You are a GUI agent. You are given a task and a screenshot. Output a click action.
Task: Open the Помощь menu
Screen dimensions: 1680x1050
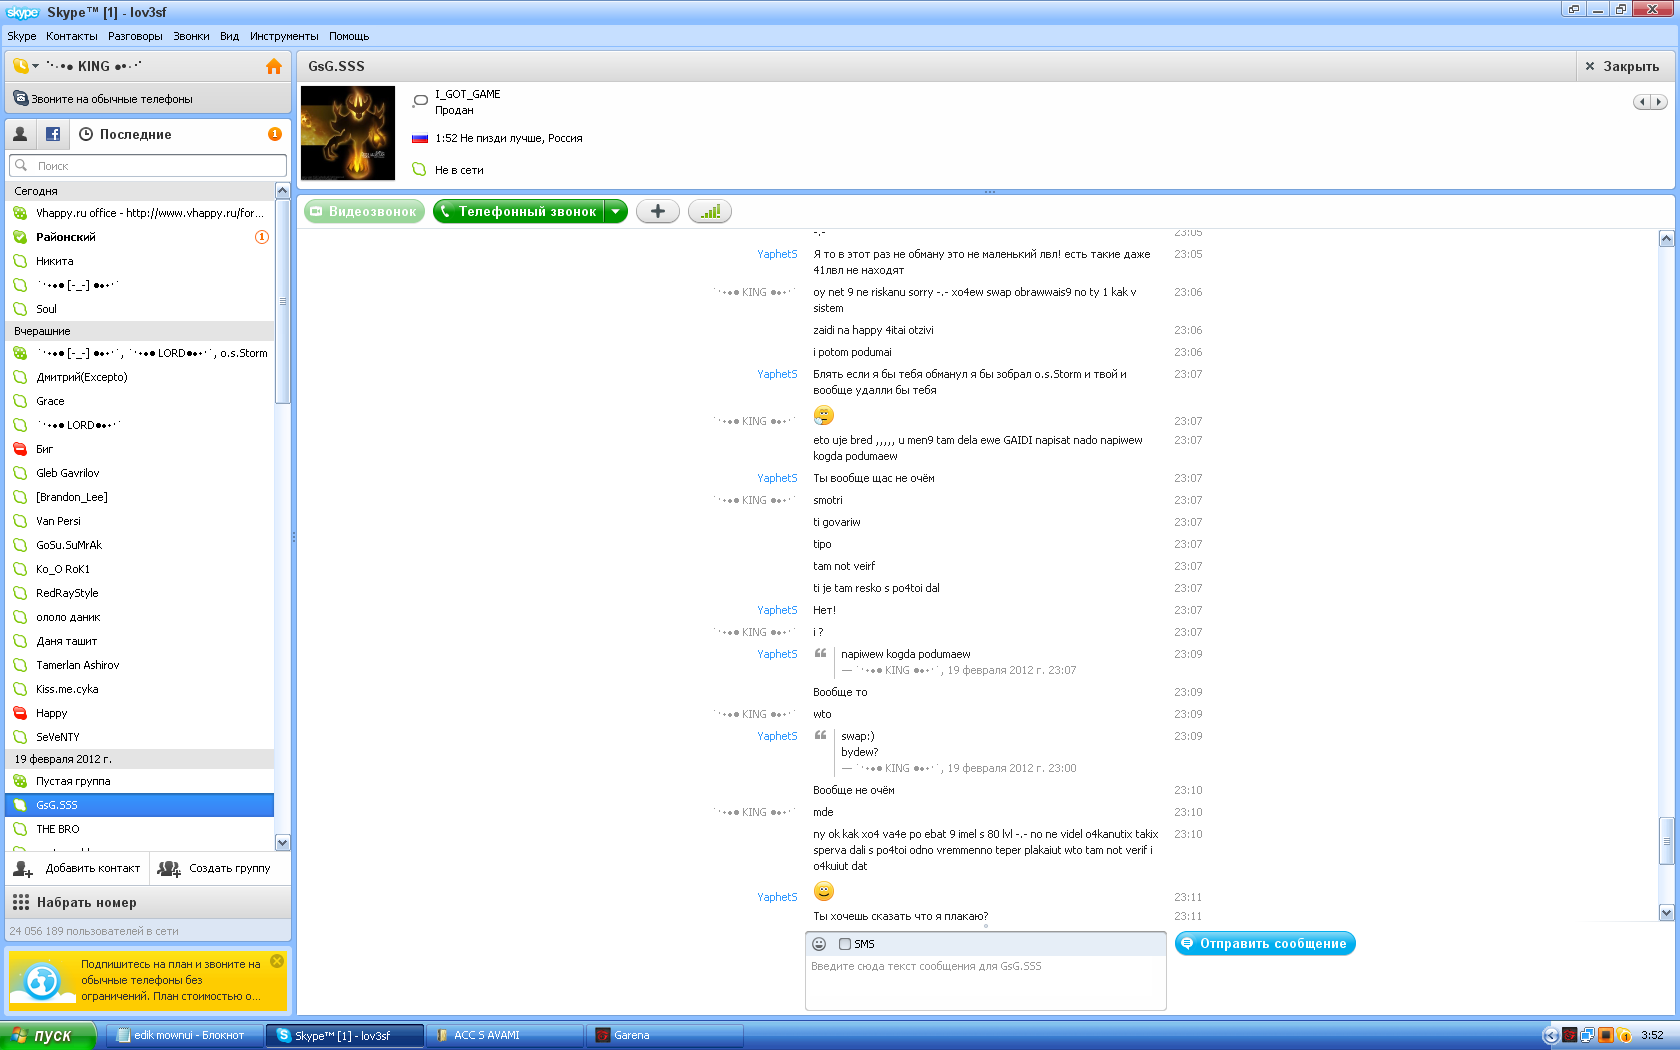(349, 36)
